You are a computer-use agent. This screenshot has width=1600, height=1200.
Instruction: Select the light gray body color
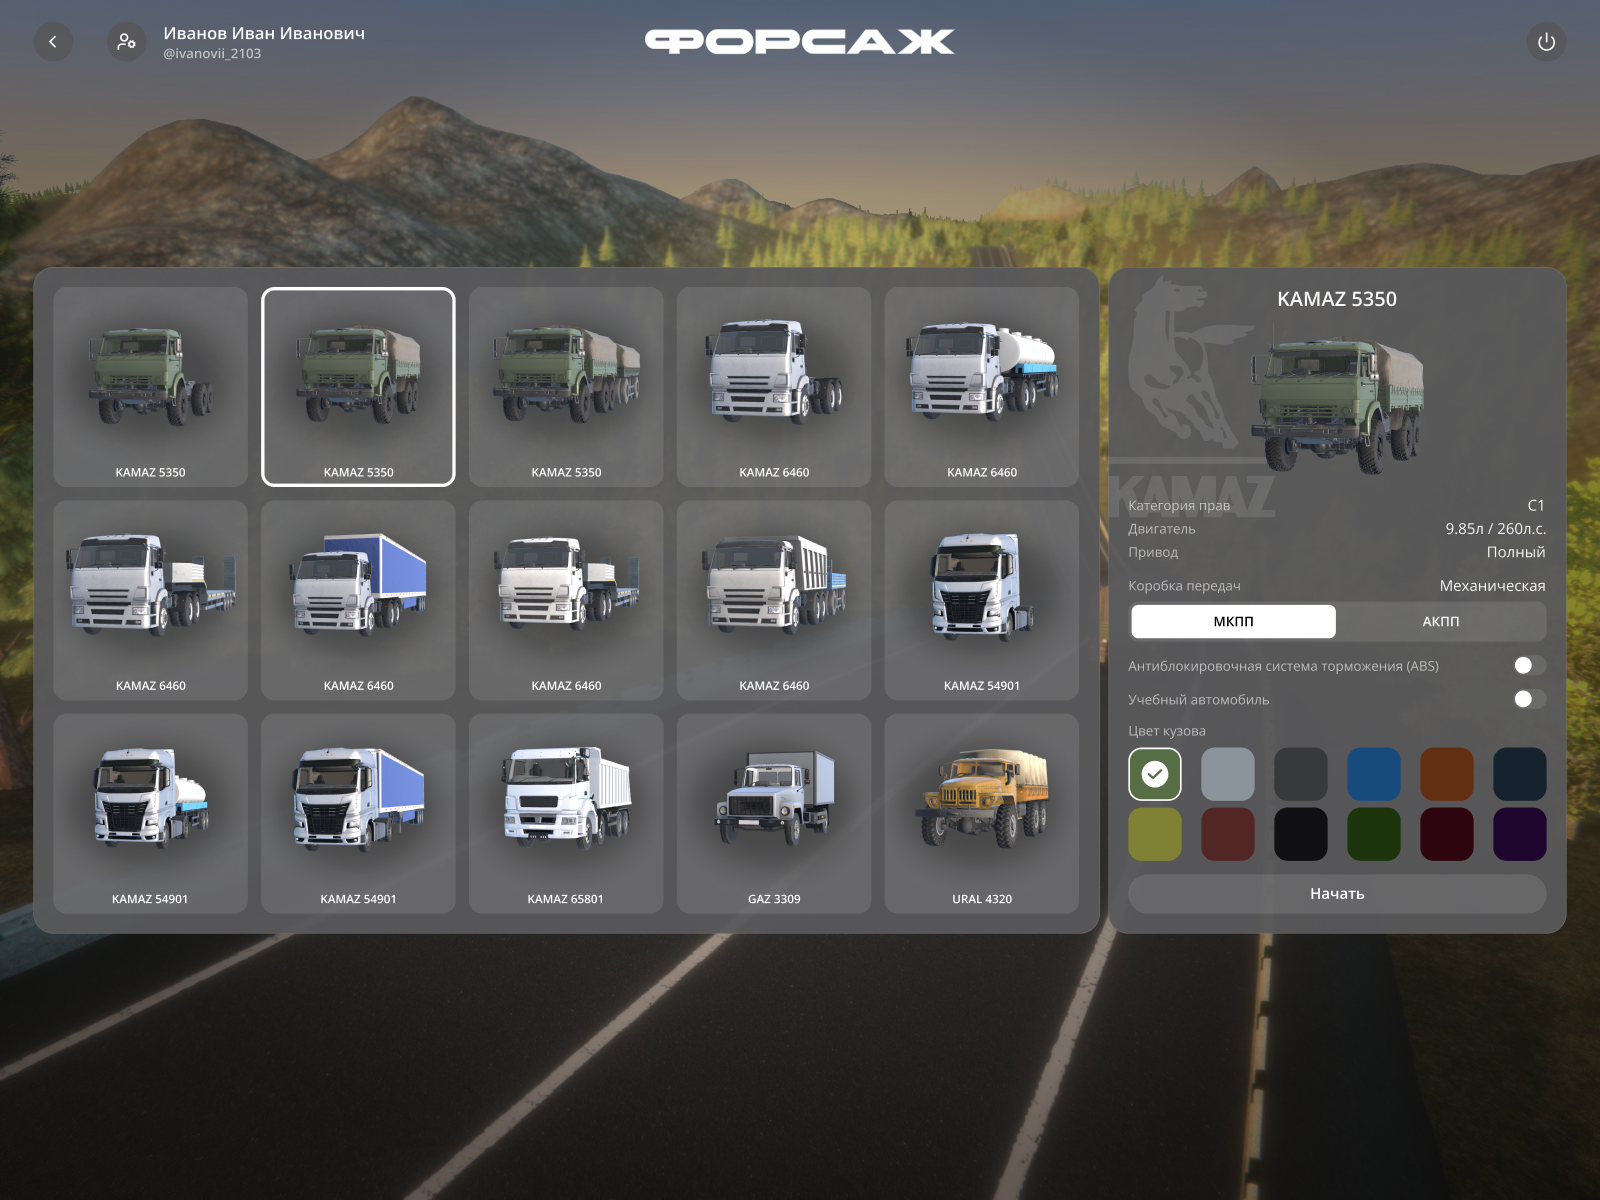point(1227,774)
